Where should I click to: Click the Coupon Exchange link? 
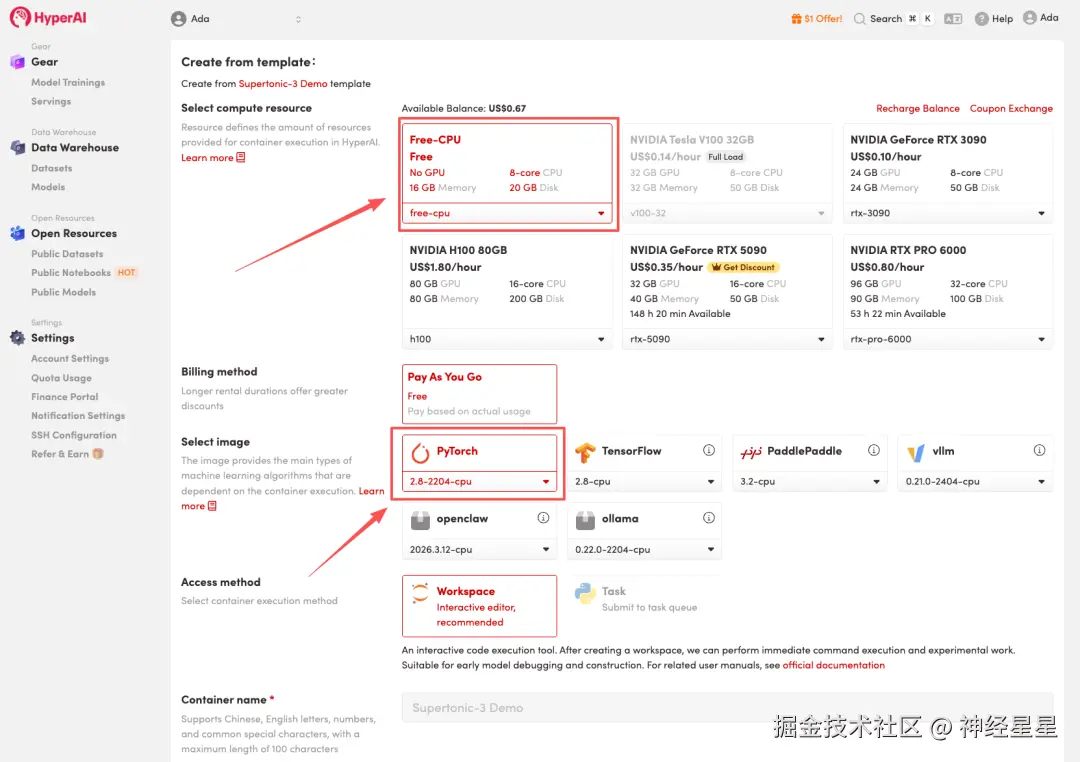point(1011,108)
